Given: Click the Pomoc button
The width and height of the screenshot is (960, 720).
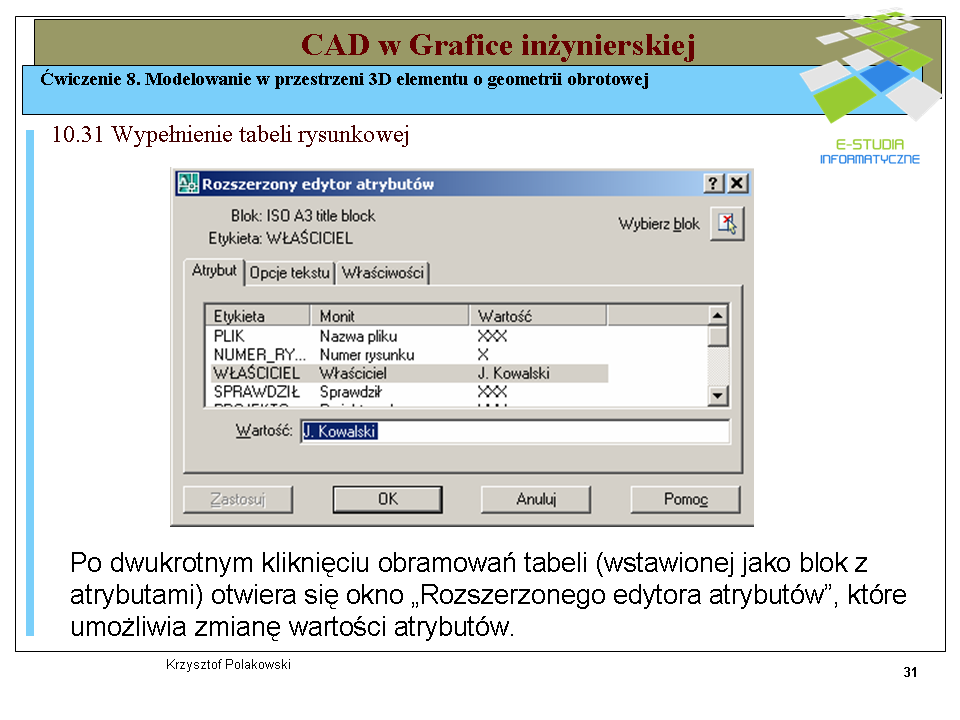Looking at the screenshot, I should [685, 499].
